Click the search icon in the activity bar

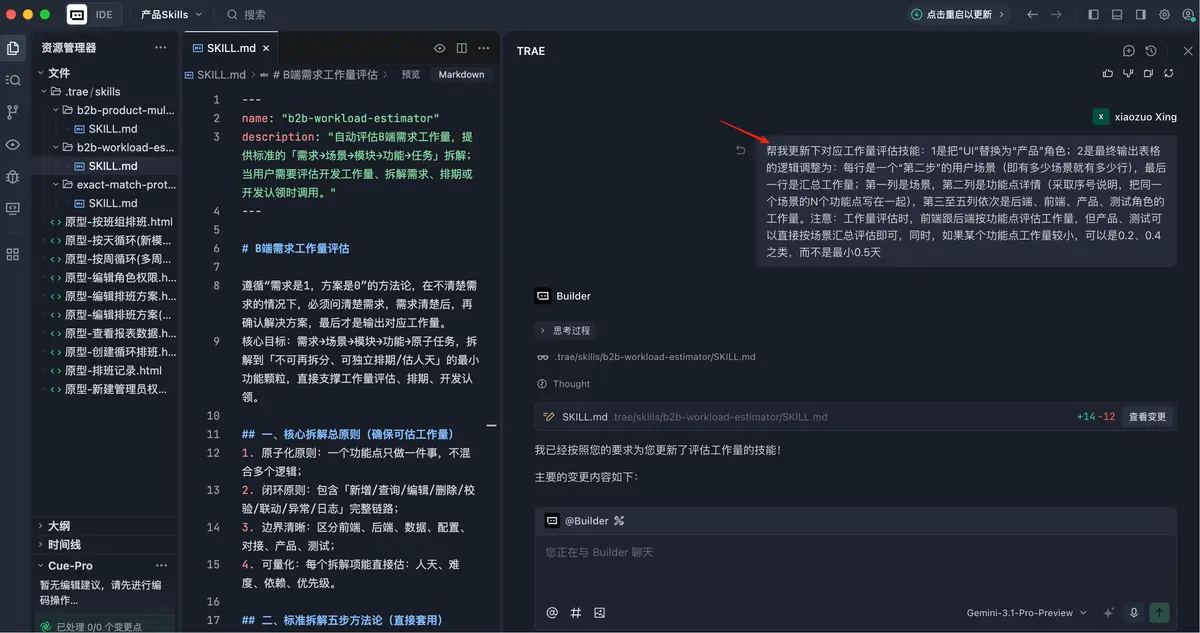[x=13, y=80]
